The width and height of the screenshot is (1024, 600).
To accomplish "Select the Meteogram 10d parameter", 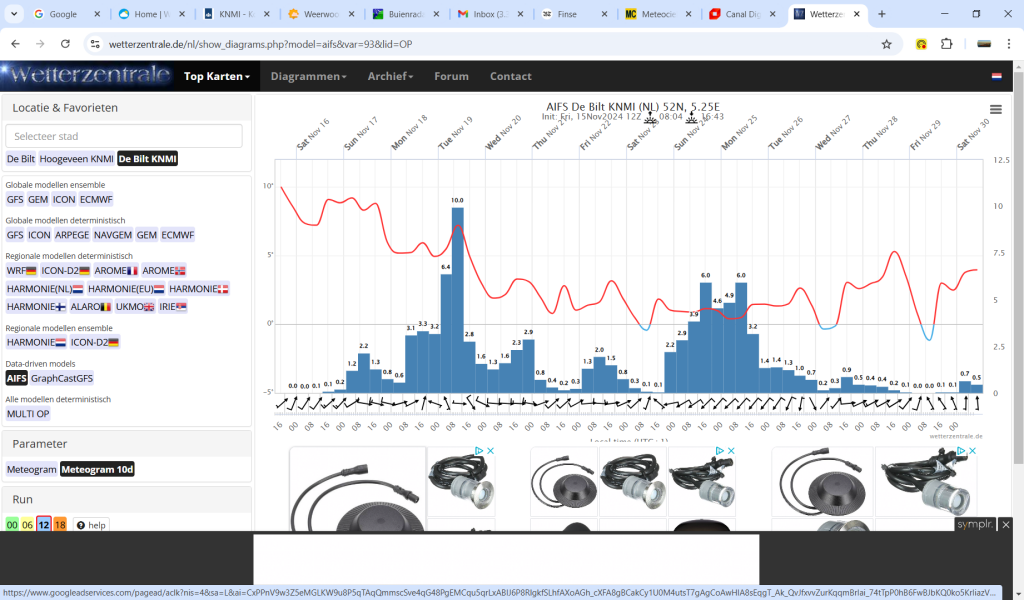I will 97,469.
